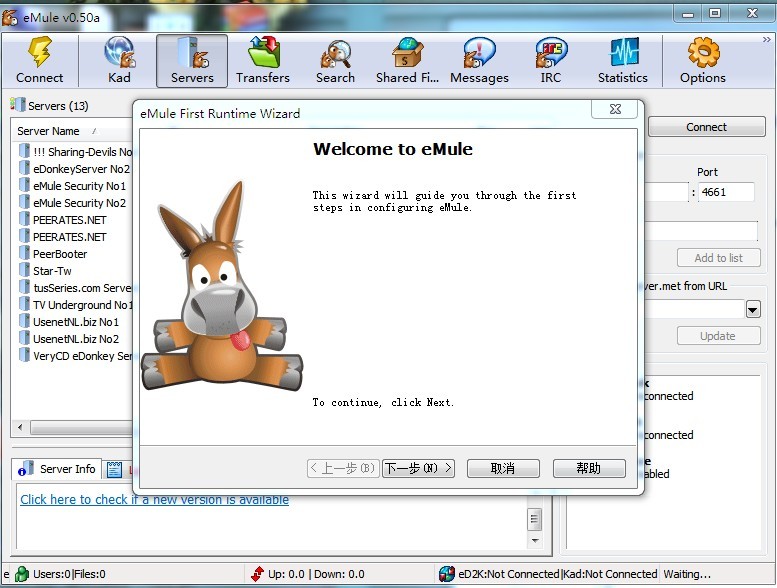Click the eMule title bar app icon
777x588 pixels.
click(10, 18)
